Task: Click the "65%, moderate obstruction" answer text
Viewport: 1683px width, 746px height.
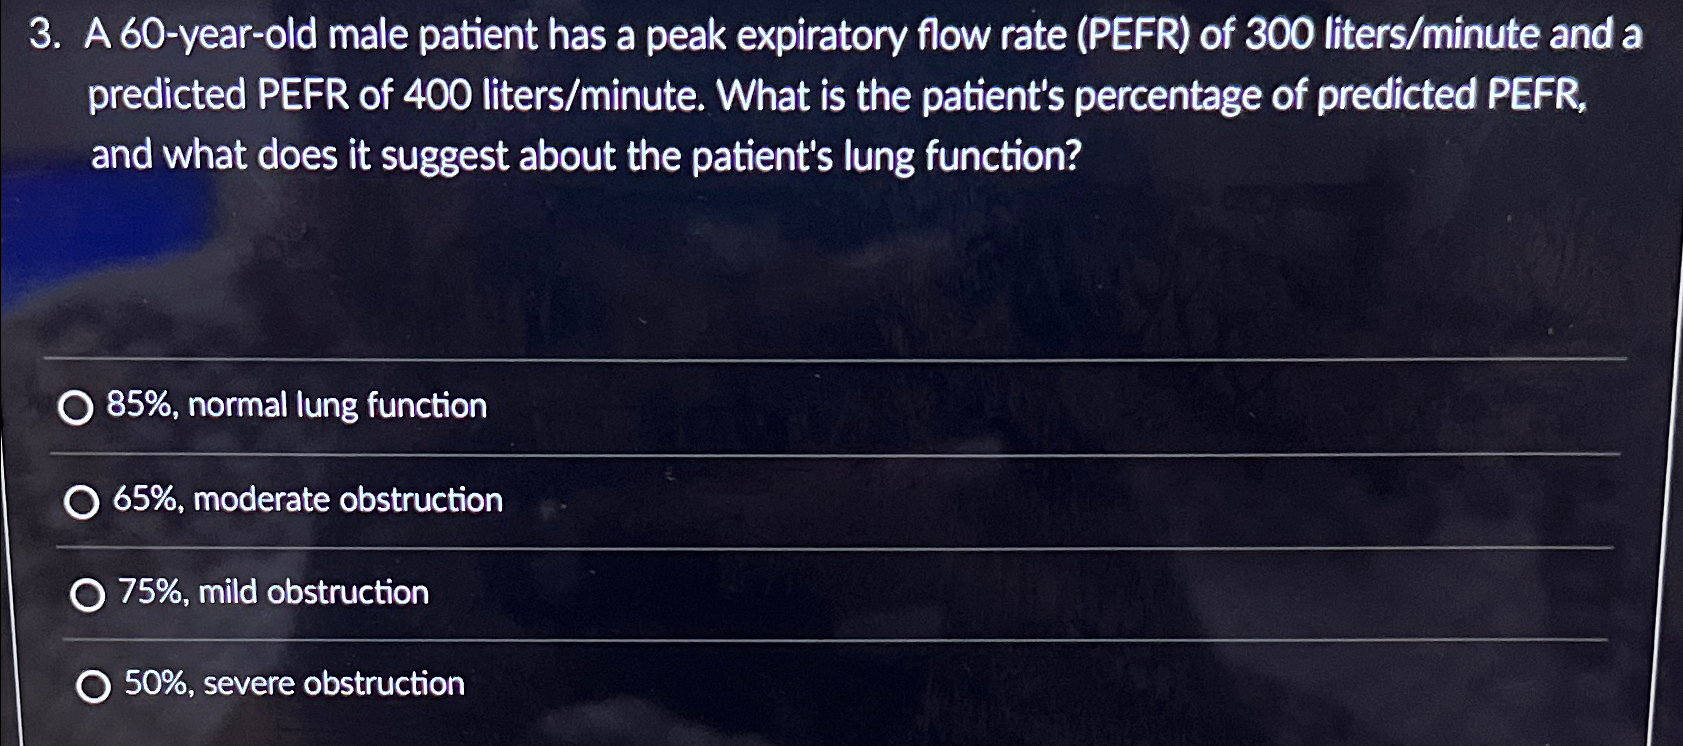Action: (308, 501)
